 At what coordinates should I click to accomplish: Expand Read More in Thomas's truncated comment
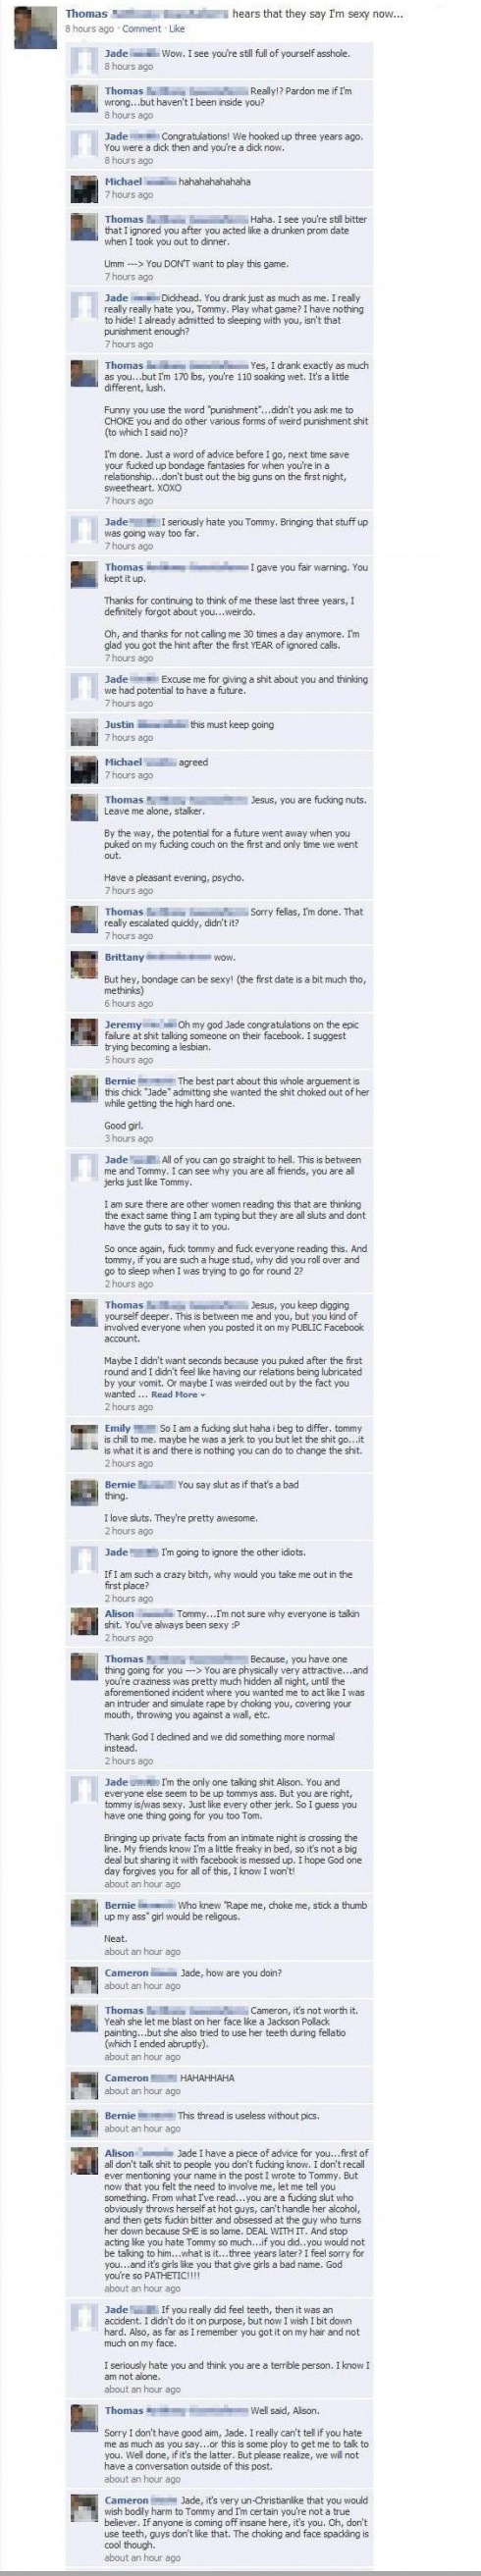(178, 1394)
